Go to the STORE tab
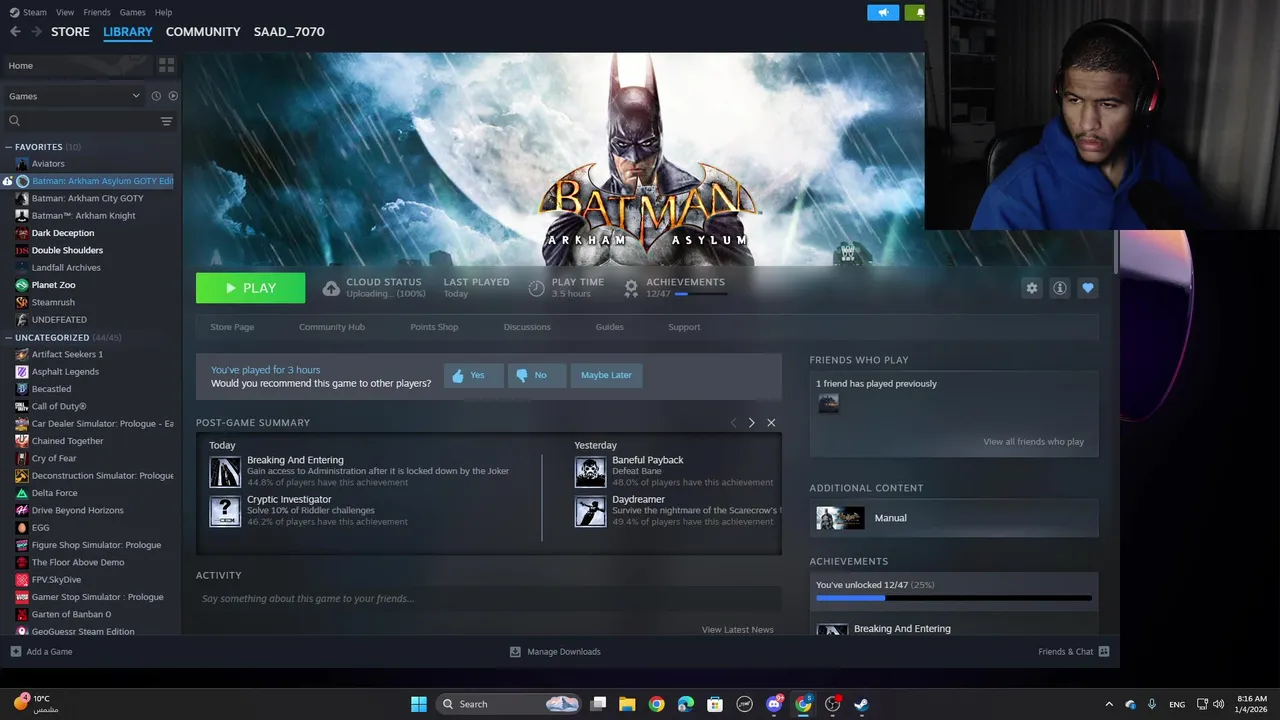The width and height of the screenshot is (1280, 720). (x=70, y=32)
